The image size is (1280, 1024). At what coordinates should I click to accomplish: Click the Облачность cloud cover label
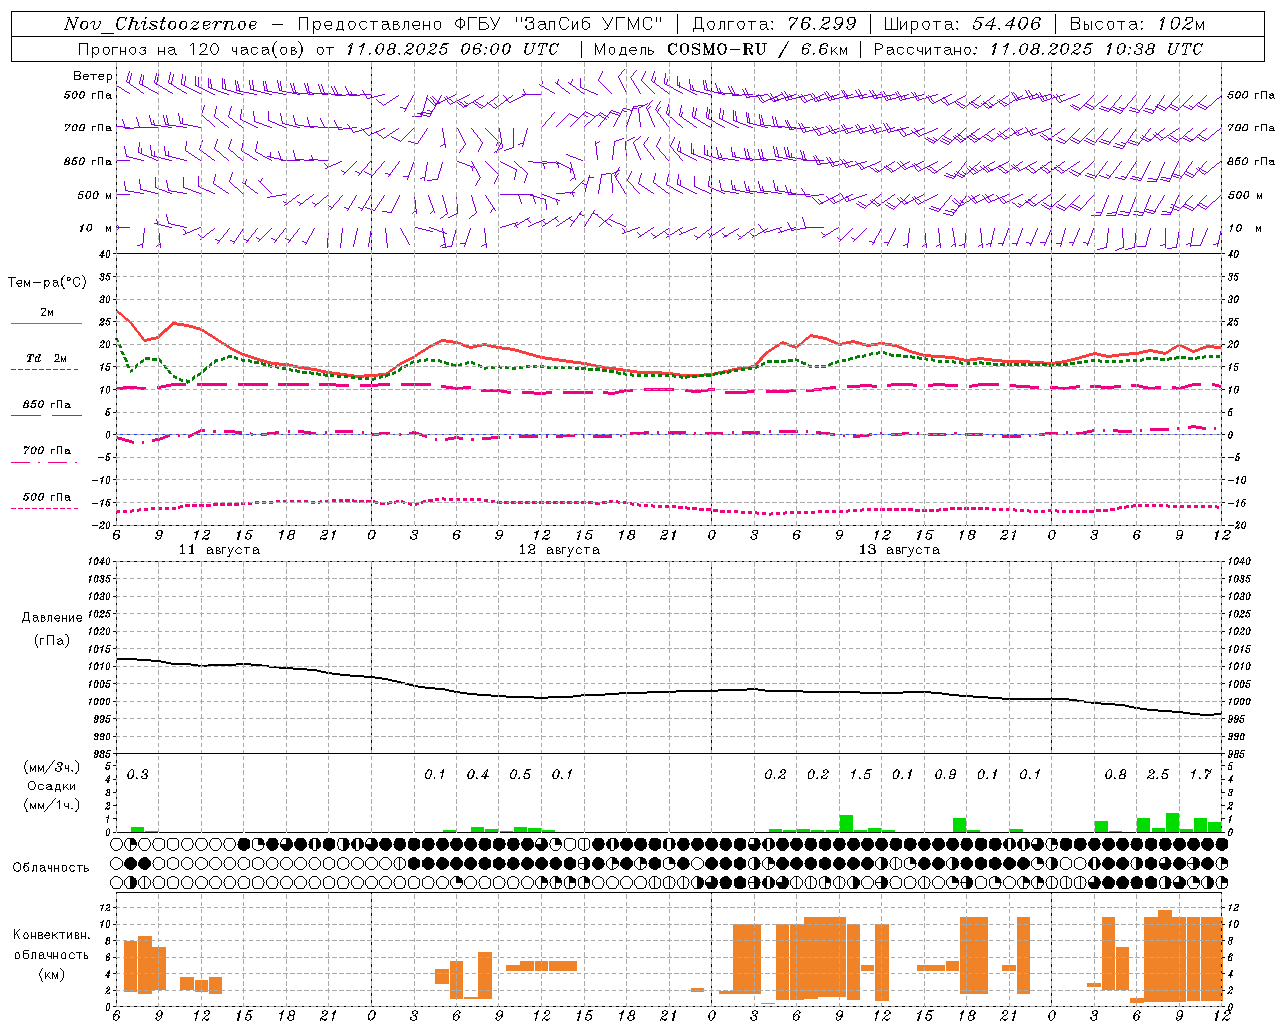click(x=51, y=867)
